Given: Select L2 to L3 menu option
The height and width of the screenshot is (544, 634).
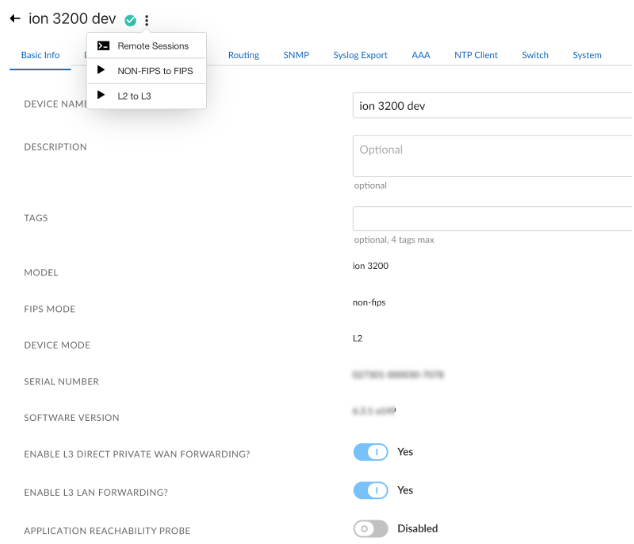Looking at the screenshot, I should coord(135,96).
